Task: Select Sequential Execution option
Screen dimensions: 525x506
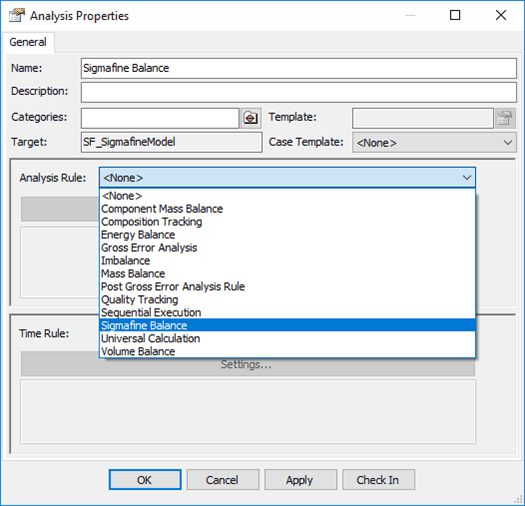Action: pos(287,312)
